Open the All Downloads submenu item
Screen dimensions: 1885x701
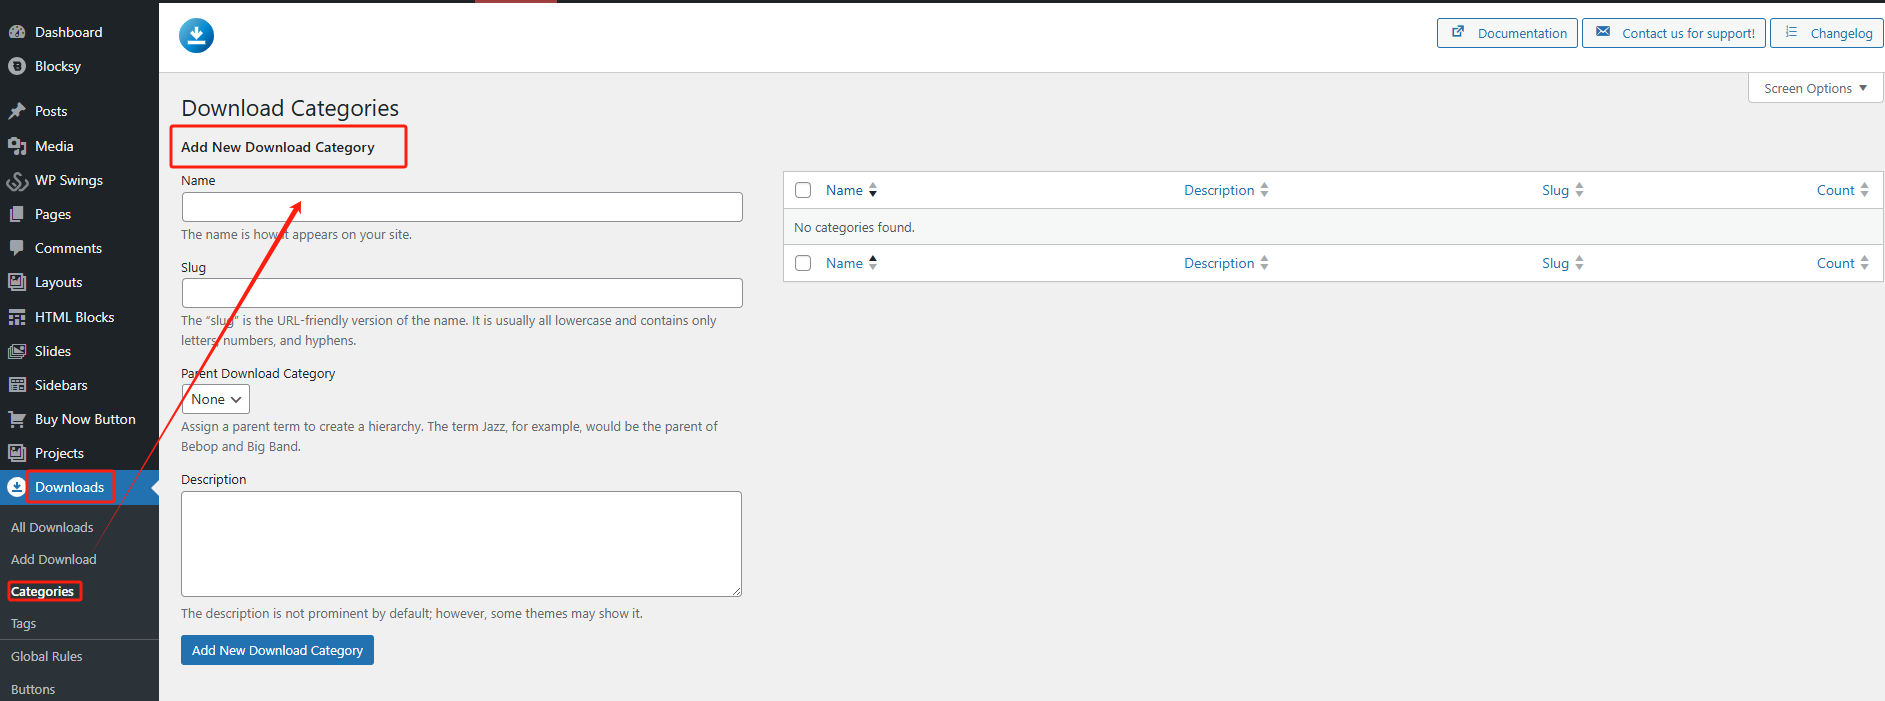52,527
